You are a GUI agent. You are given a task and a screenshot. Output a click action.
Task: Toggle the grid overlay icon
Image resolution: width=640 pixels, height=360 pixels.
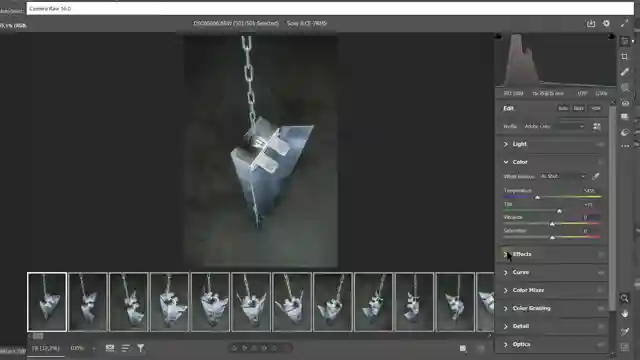624,347
